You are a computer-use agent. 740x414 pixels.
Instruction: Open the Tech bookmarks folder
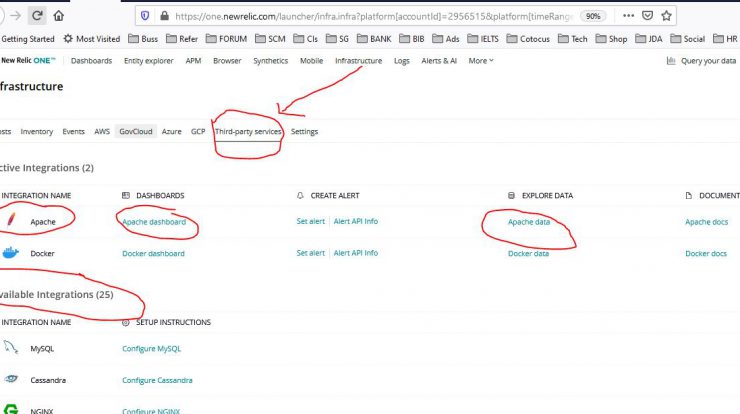pyautogui.click(x=572, y=39)
